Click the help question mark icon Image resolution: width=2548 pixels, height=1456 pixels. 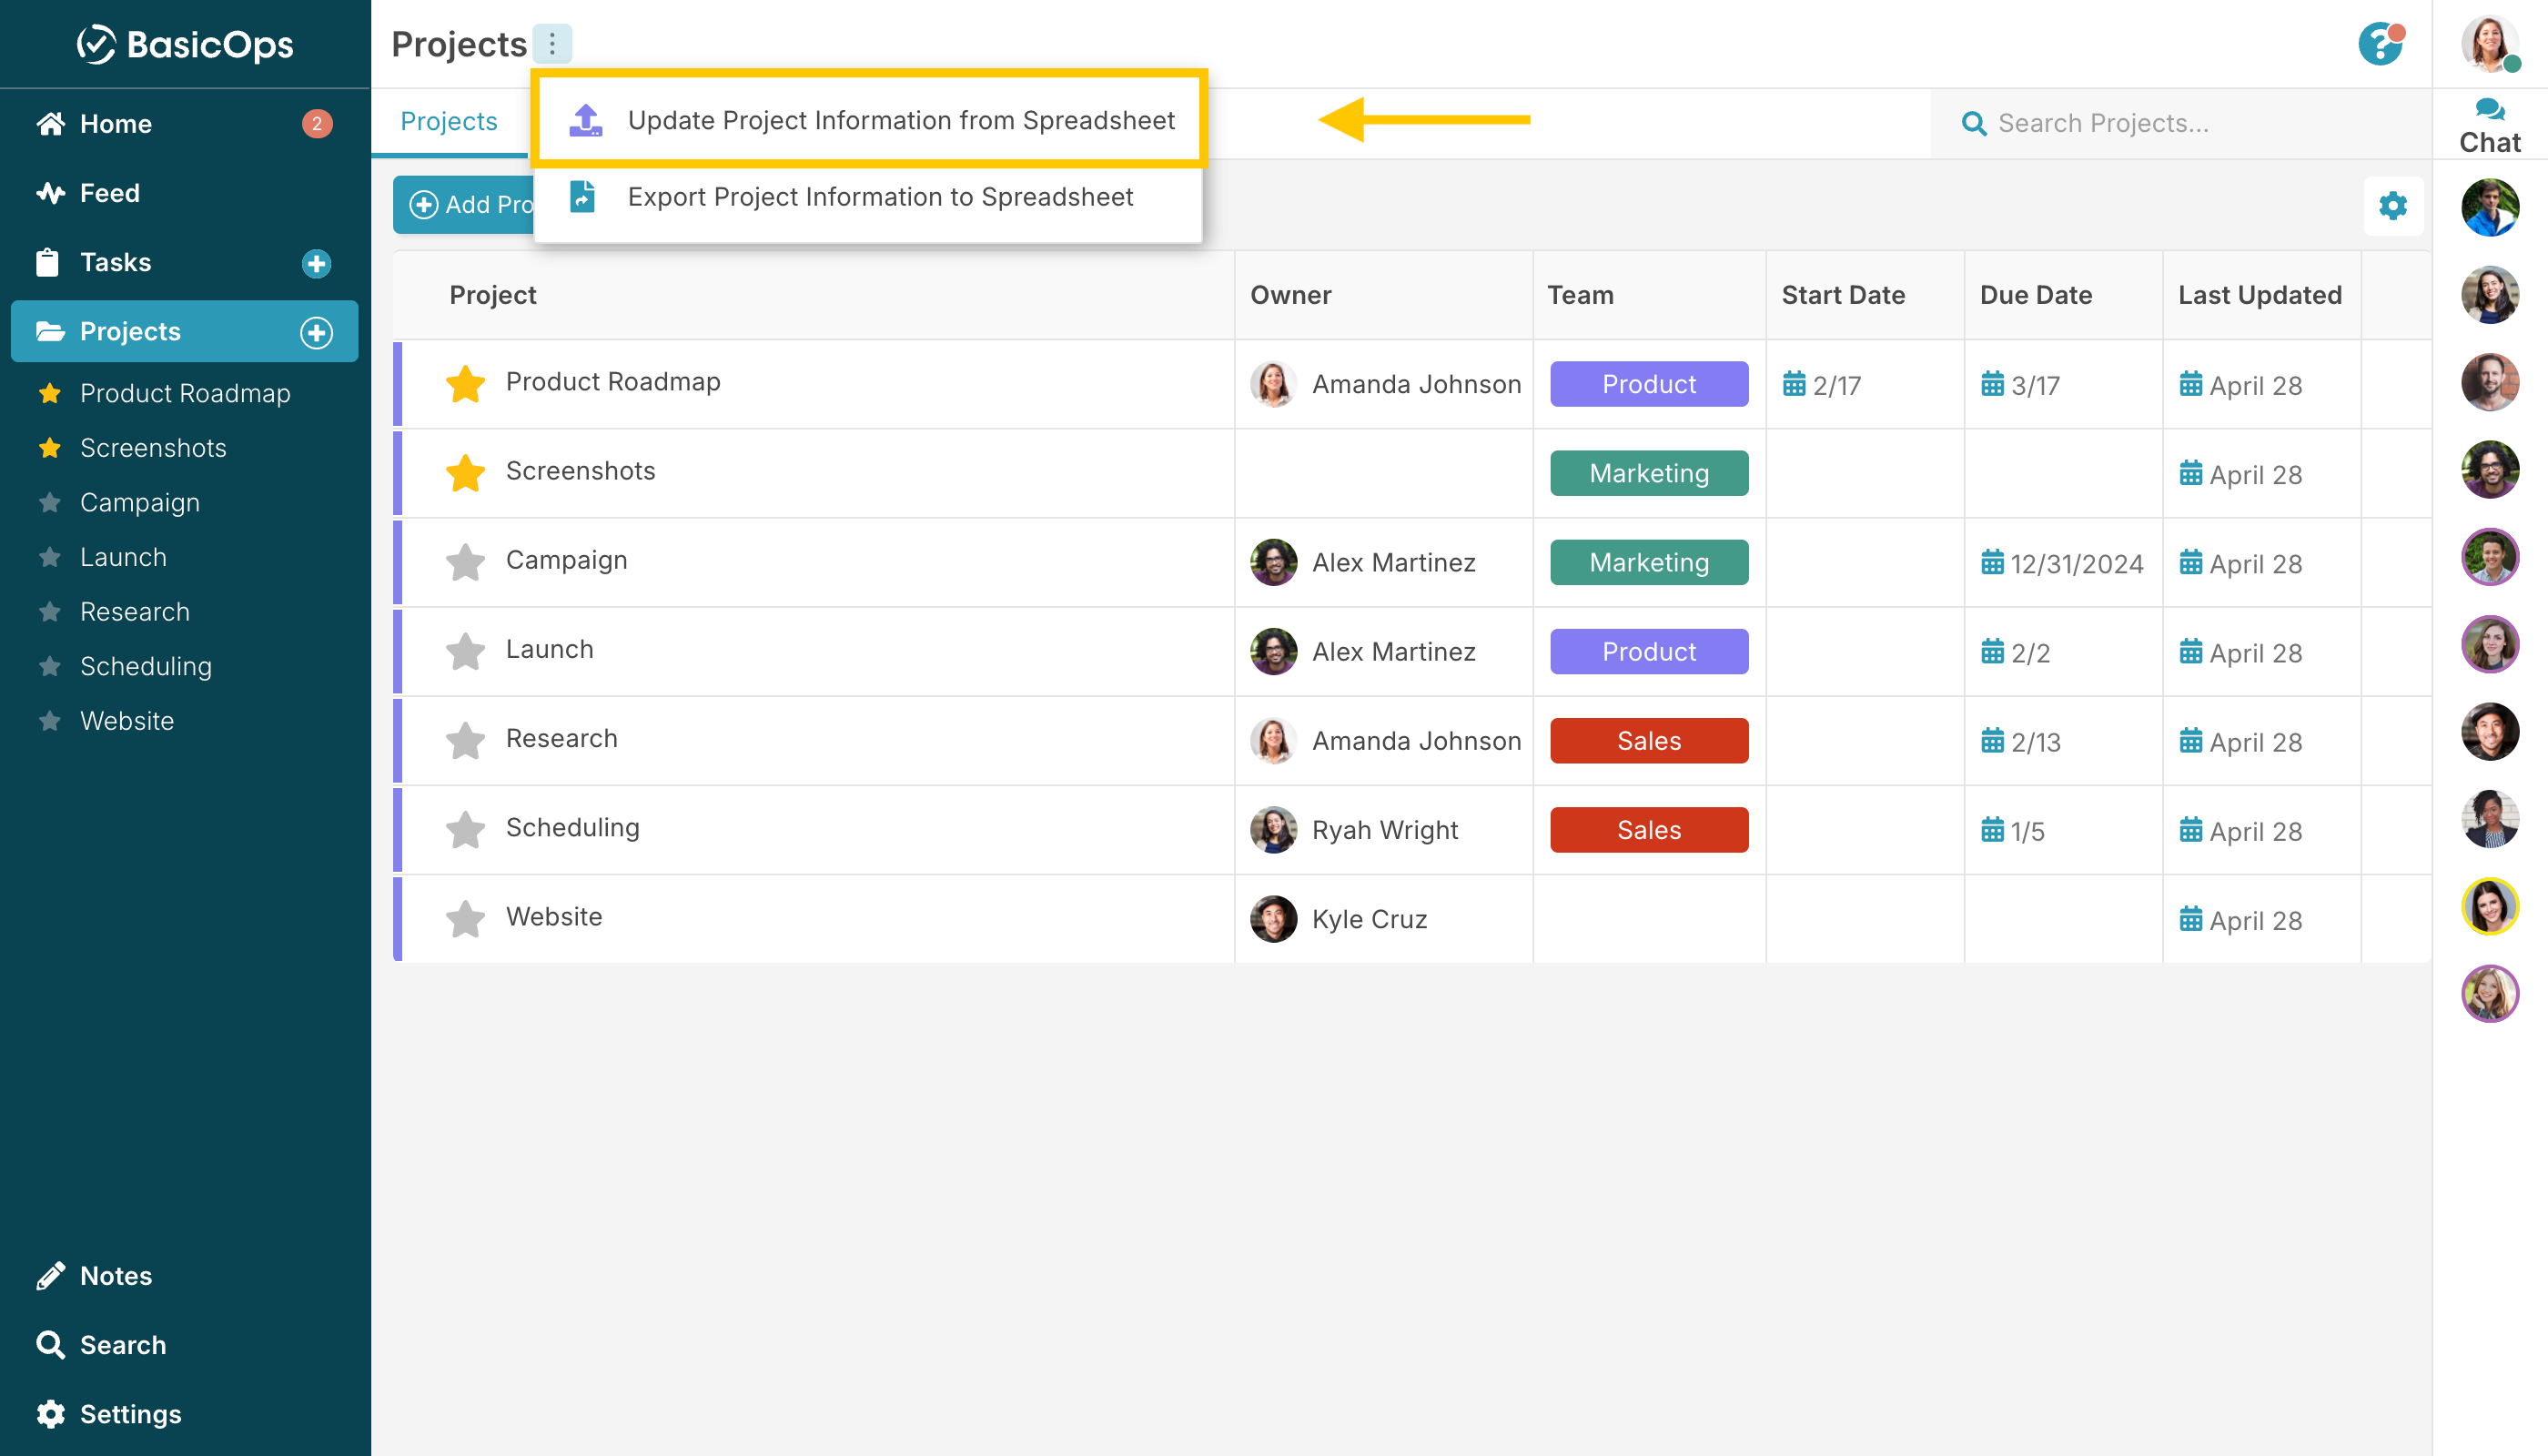(x=2379, y=45)
